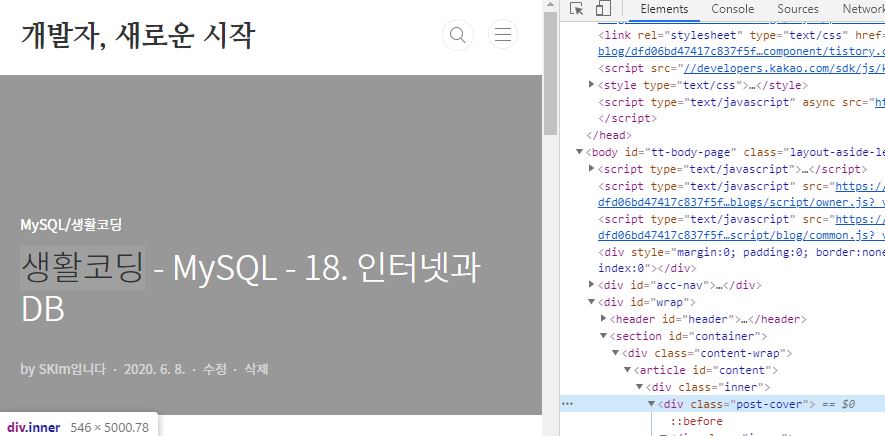Click the blog title 개발자, 새로운 시작
885x436 pixels.
[x=138, y=35]
